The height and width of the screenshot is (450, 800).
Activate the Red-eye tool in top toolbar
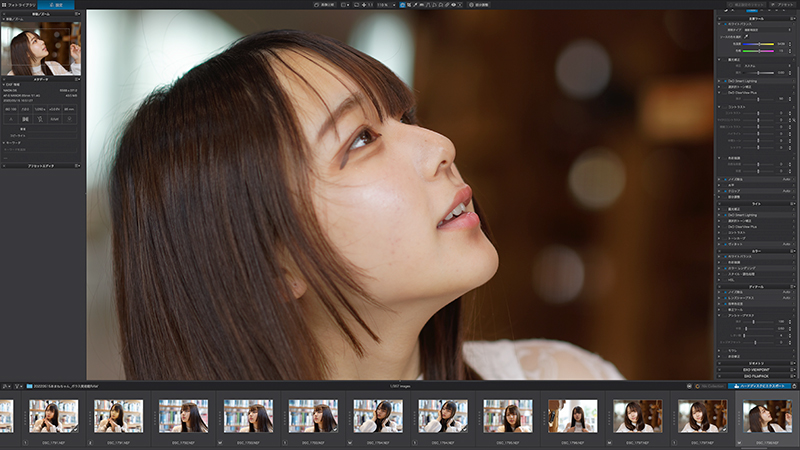[x=453, y=5]
